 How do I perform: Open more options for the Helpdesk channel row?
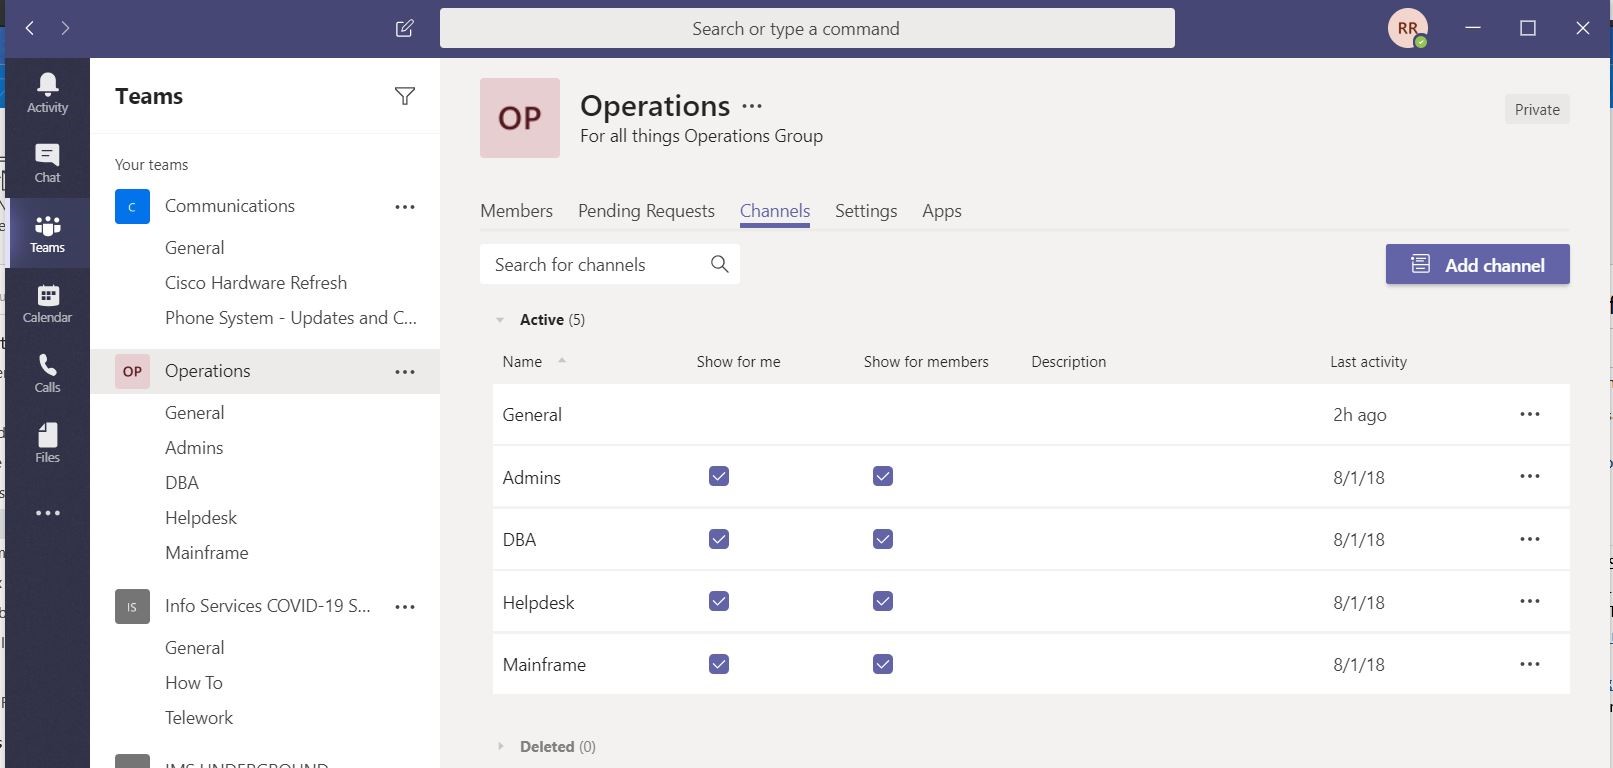[1530, 601]
